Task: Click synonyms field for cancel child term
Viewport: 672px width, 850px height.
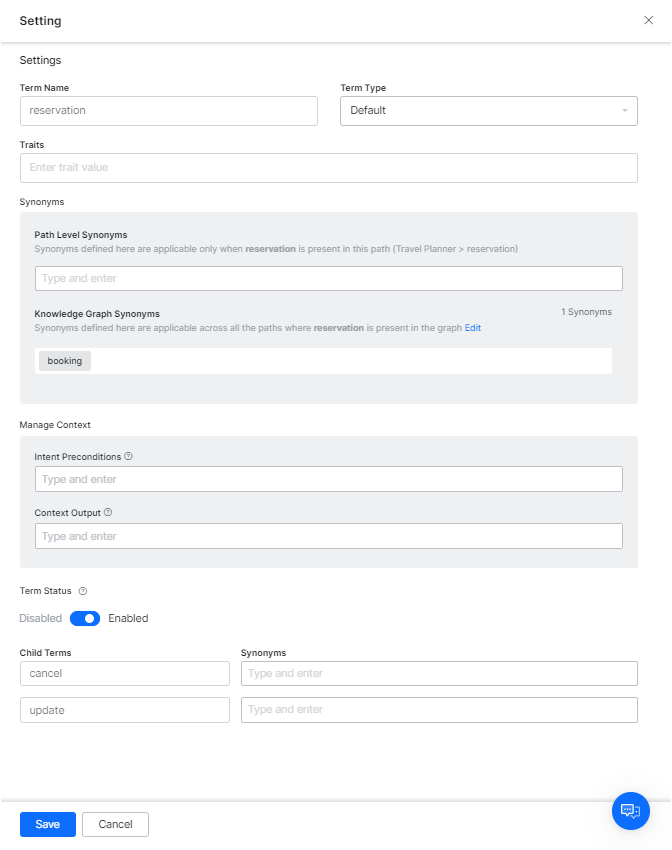Action: pos(439,673)
